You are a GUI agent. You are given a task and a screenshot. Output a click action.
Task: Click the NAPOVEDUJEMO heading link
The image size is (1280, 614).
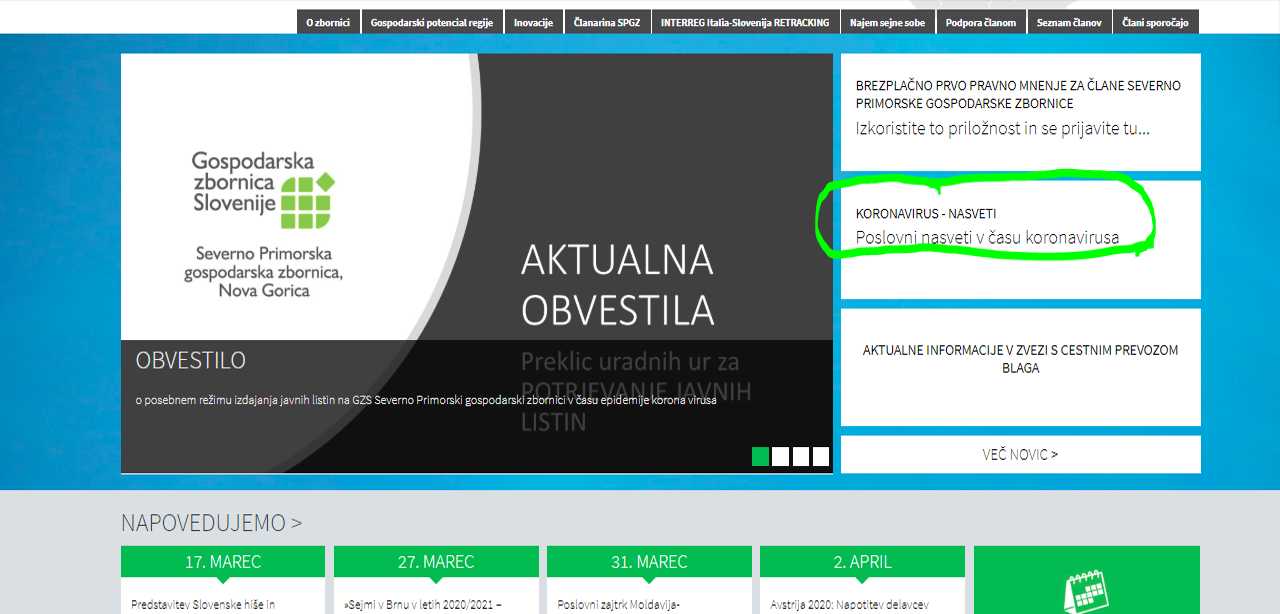point(211,522)
